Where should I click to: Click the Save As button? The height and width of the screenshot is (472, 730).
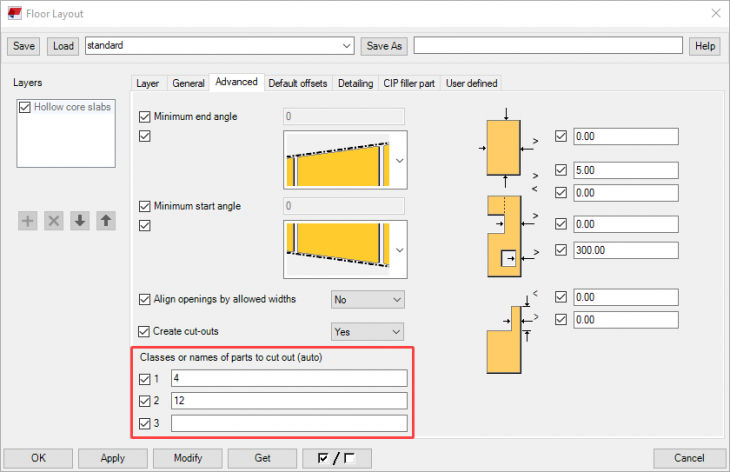click(x=384, y=46)
